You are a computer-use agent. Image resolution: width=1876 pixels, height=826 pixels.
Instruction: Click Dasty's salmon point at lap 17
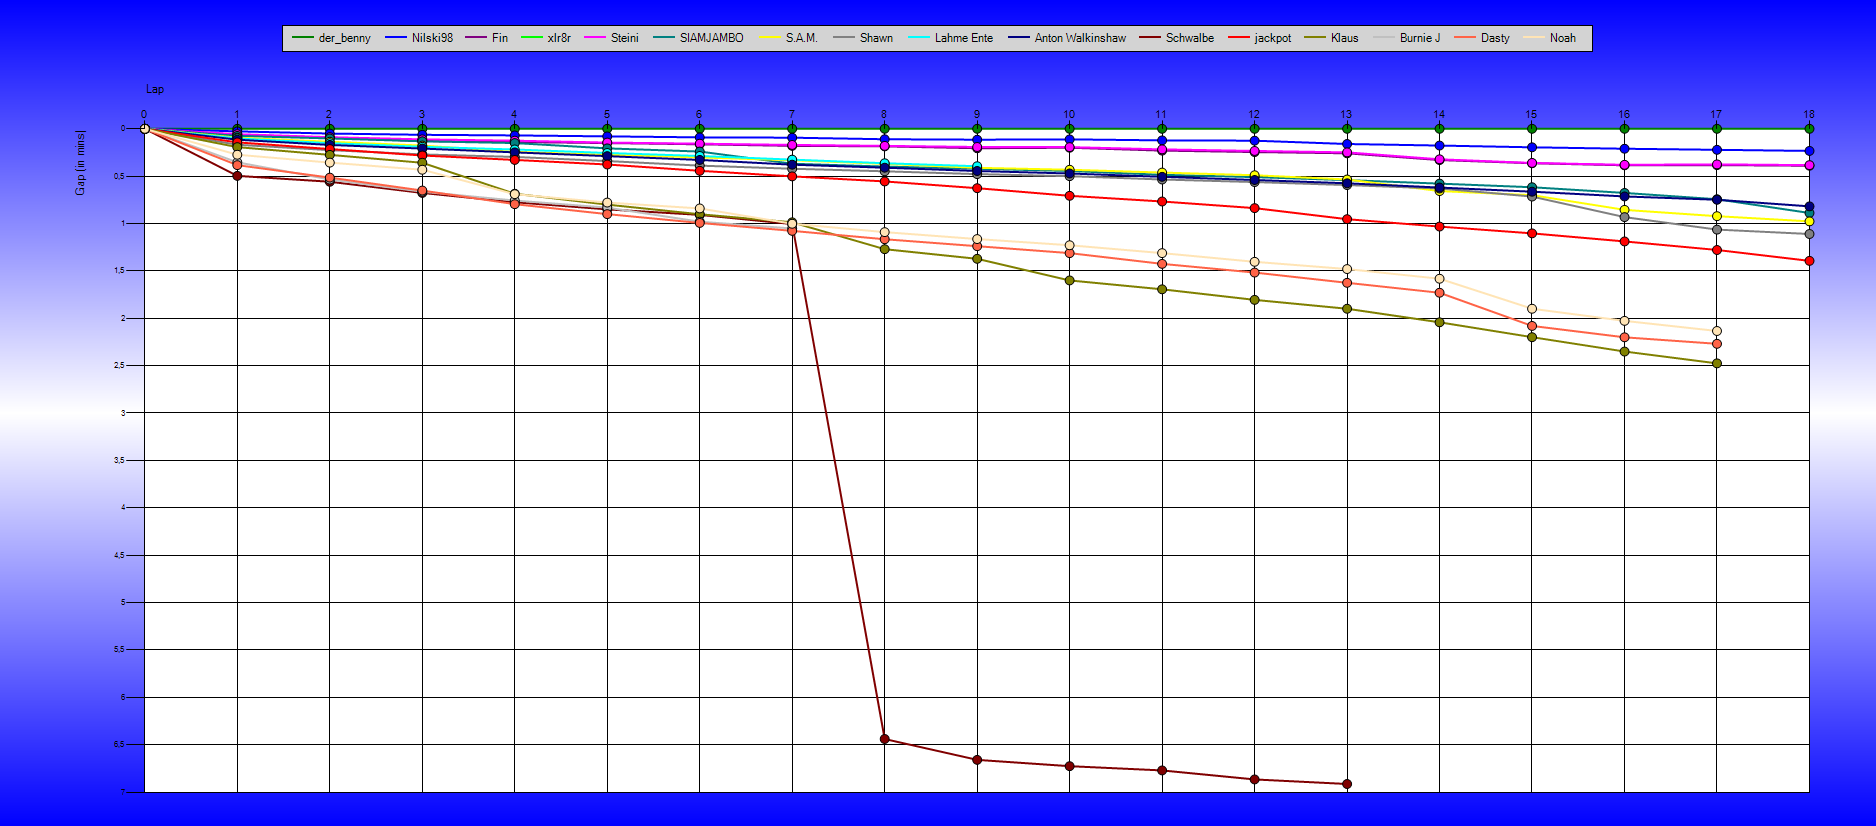[x=1717, y=344]
